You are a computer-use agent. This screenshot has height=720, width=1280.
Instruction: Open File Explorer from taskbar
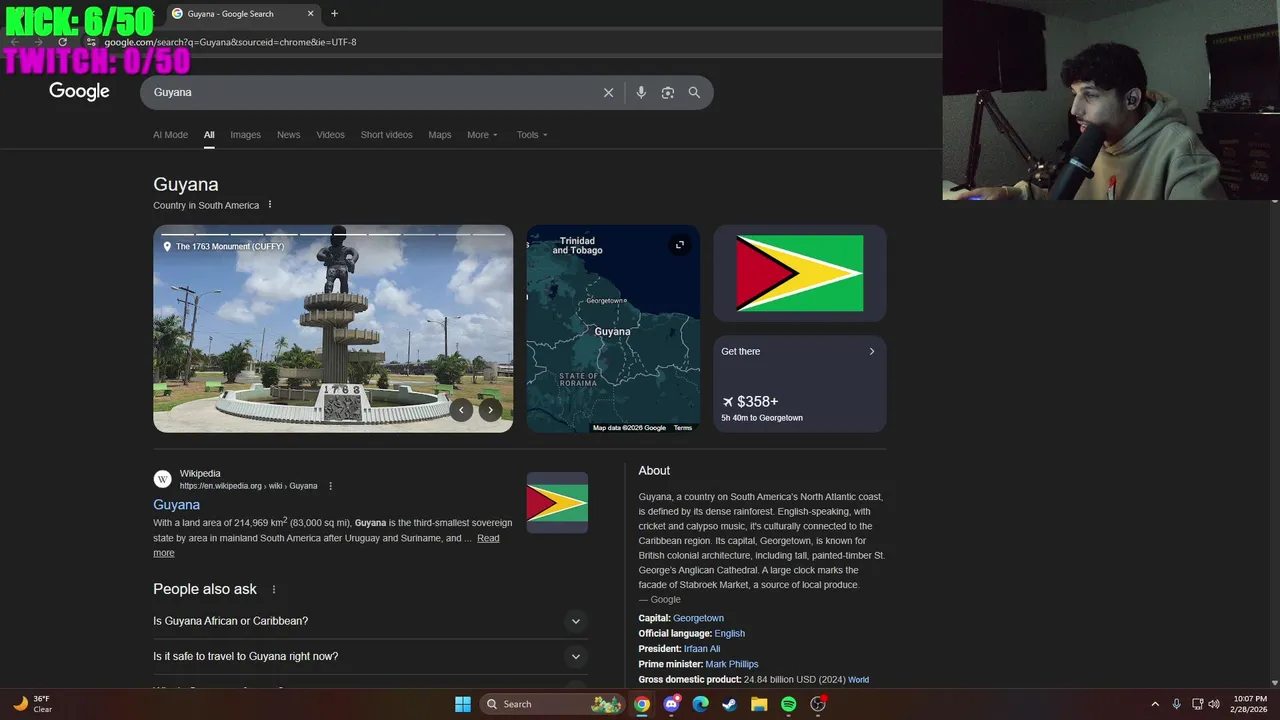[759, 704]
